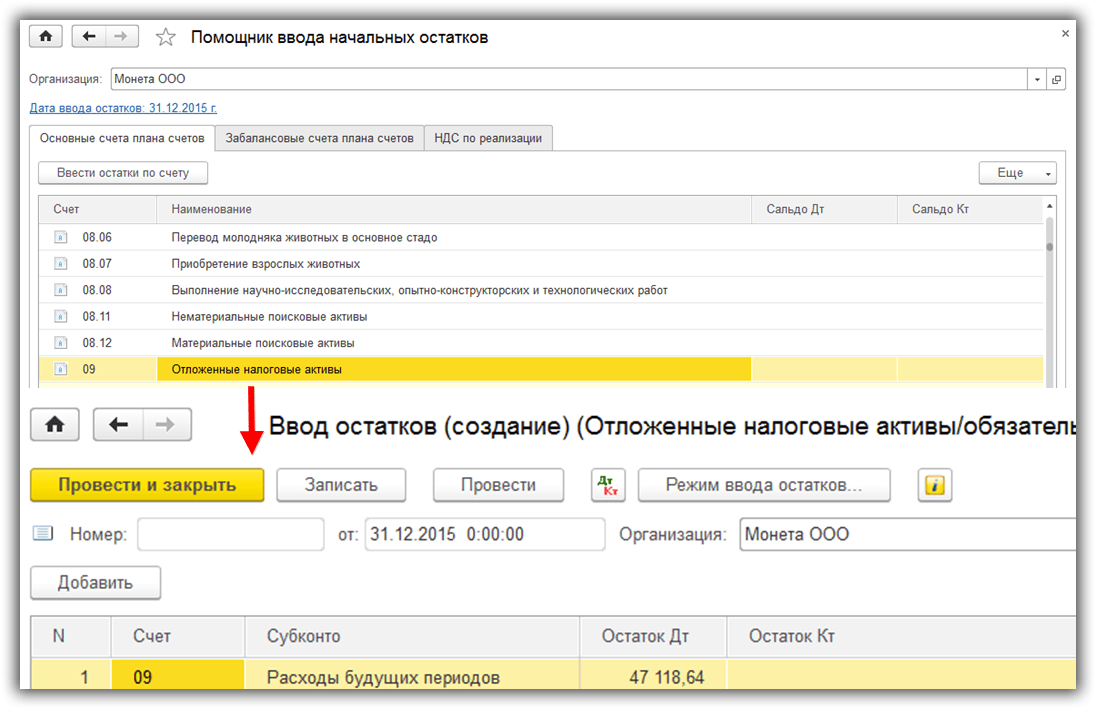Go back with the lower form's left arrow
1096x709 pixels.
tap(118, 424)
